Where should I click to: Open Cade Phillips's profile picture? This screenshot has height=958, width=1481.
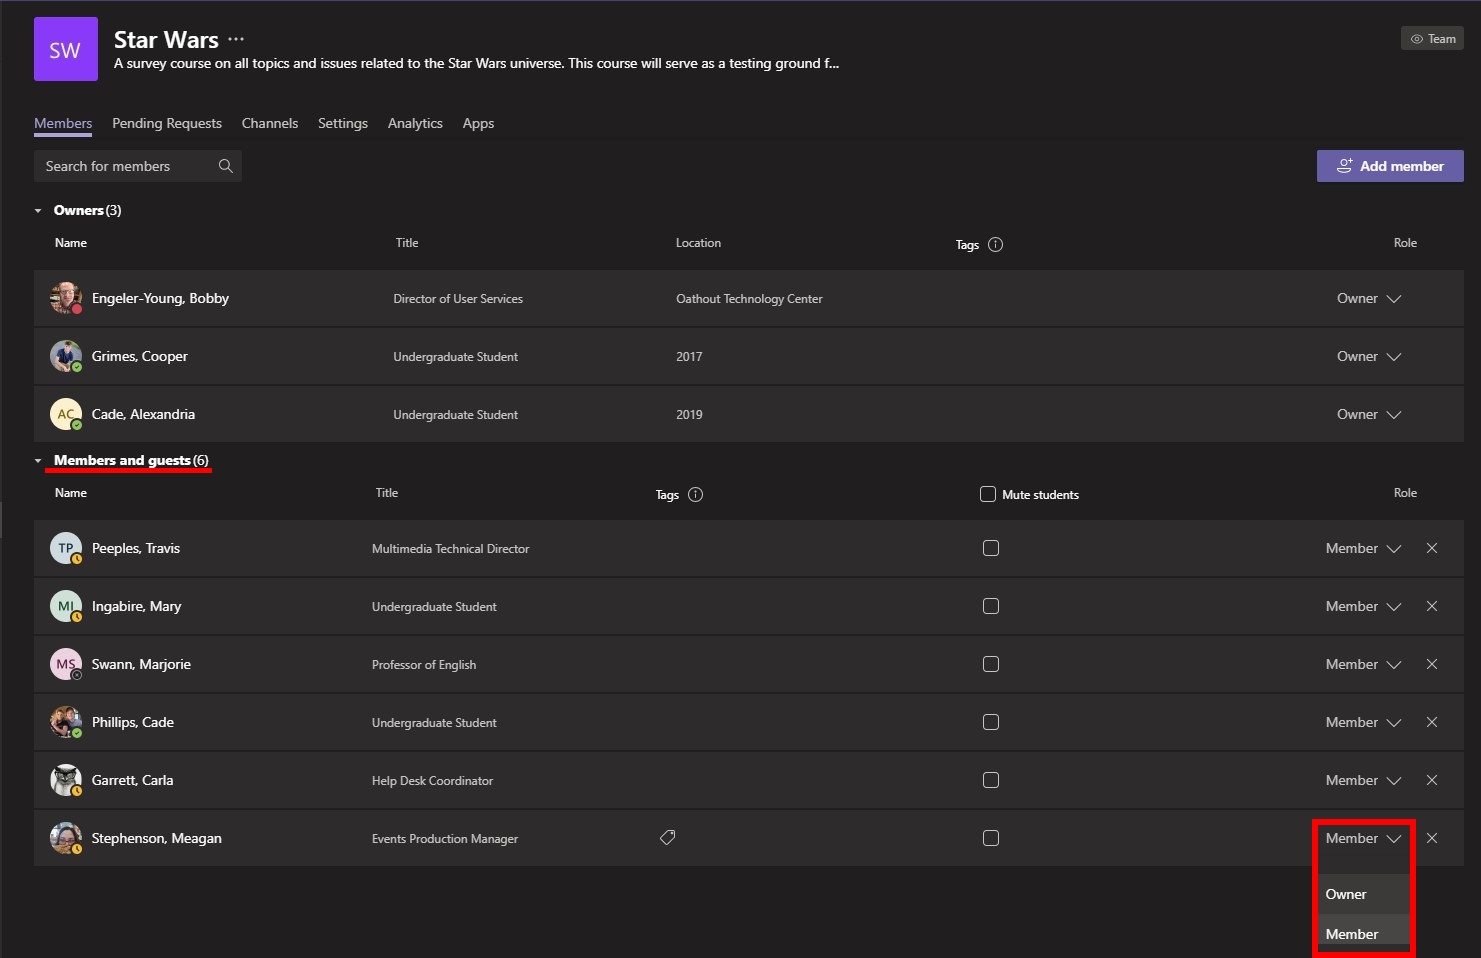(66, 722)
